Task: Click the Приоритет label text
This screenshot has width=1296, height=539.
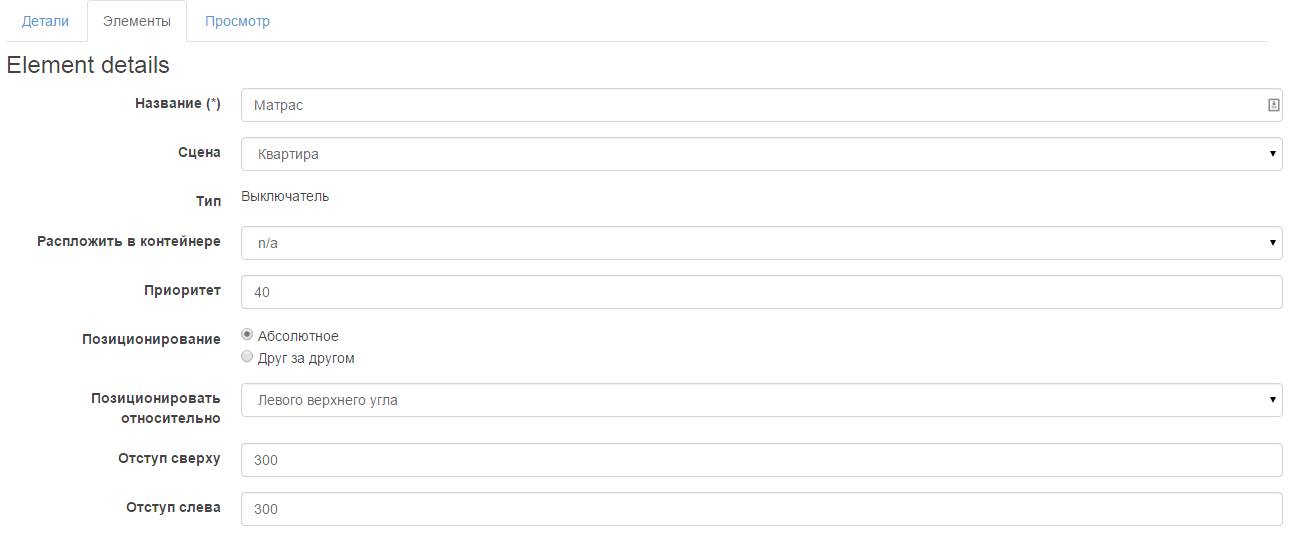Action: (182, 290)
